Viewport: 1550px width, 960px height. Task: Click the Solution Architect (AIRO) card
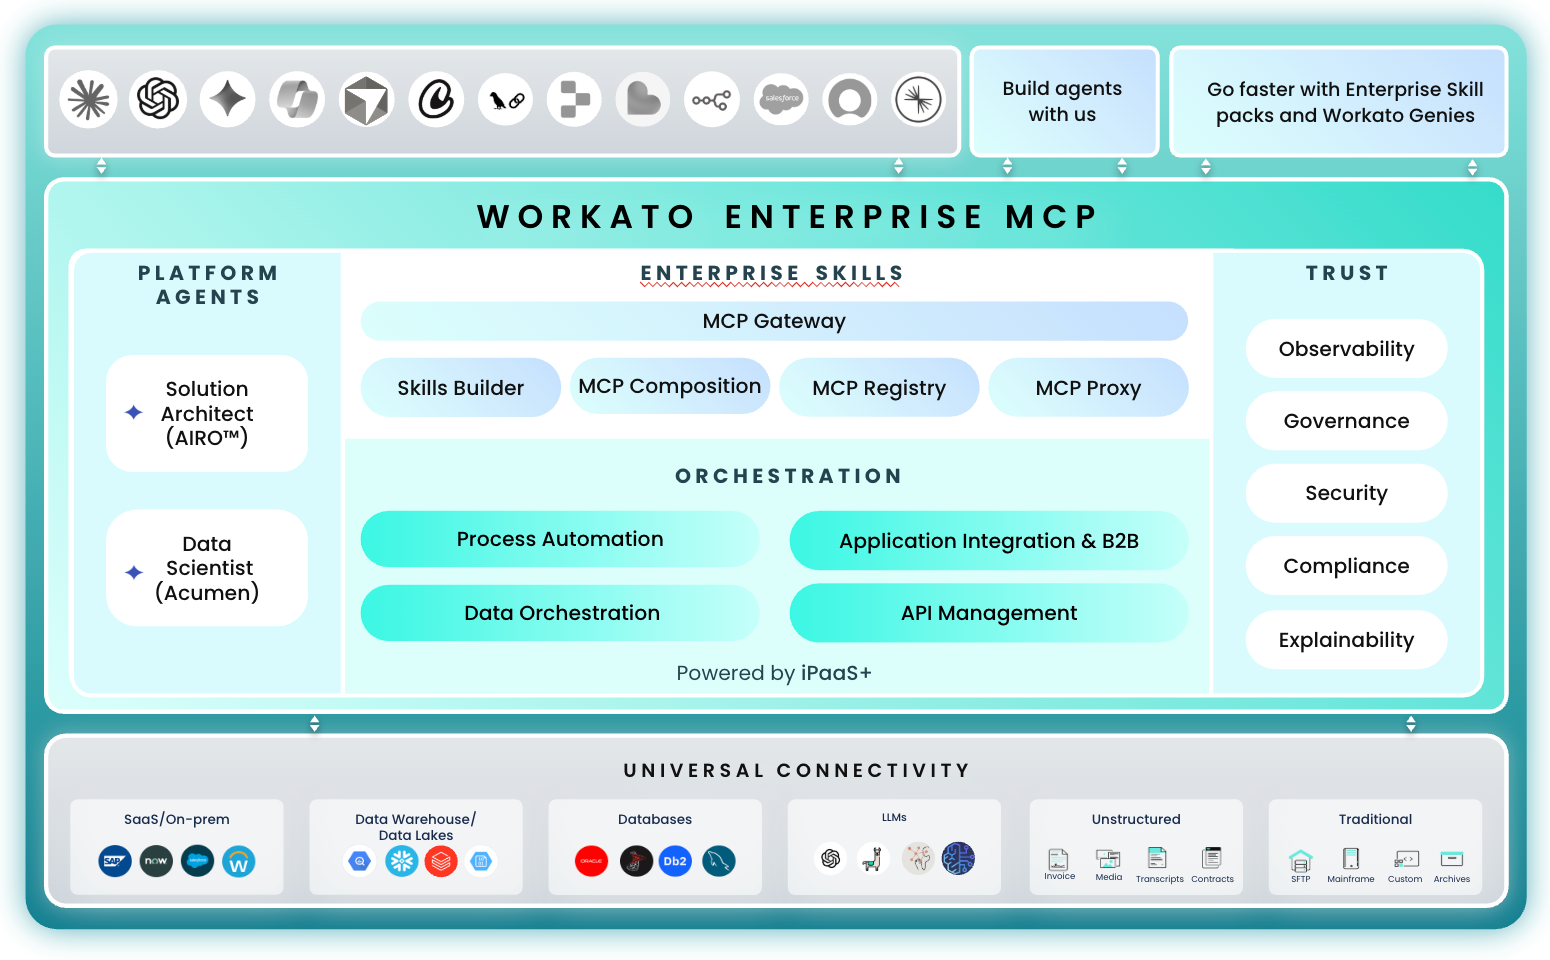click(x=207, y=413)
